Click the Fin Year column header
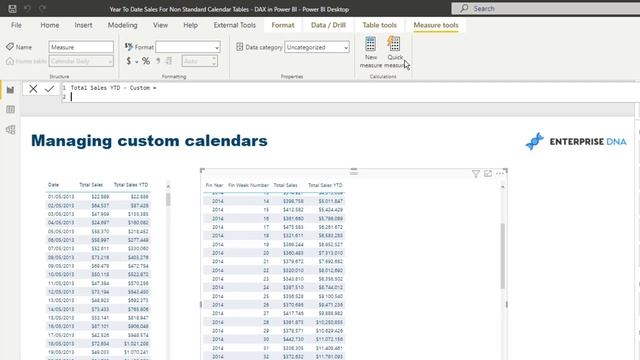The width and height of the screenshot is (640, 360). [x=214, y=185]
